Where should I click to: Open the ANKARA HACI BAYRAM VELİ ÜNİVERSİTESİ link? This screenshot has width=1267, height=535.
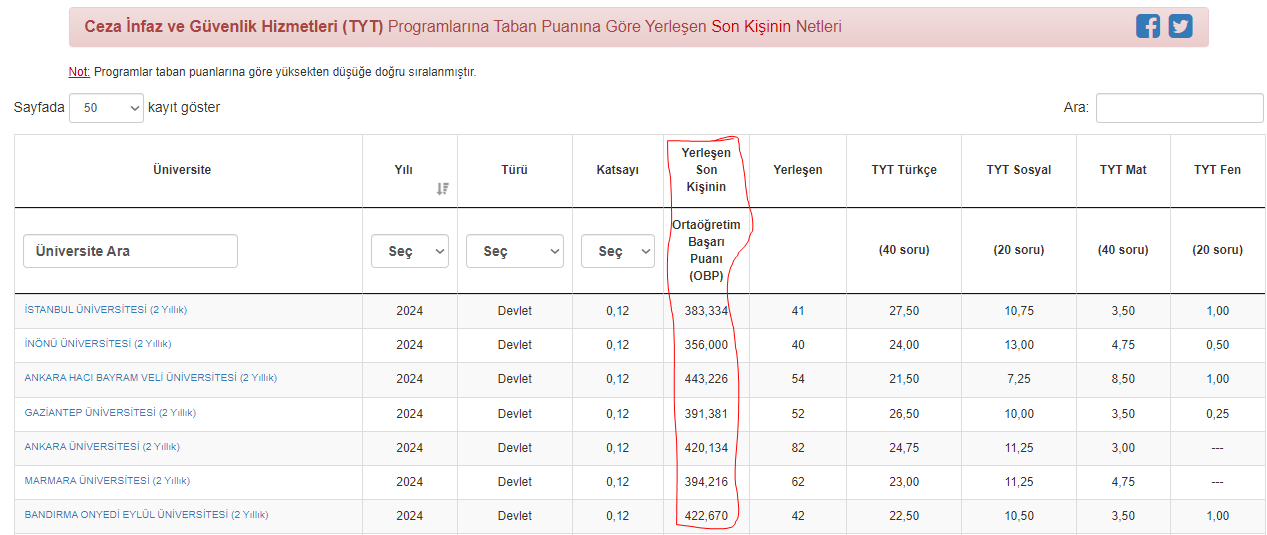(x=151, y=378)
